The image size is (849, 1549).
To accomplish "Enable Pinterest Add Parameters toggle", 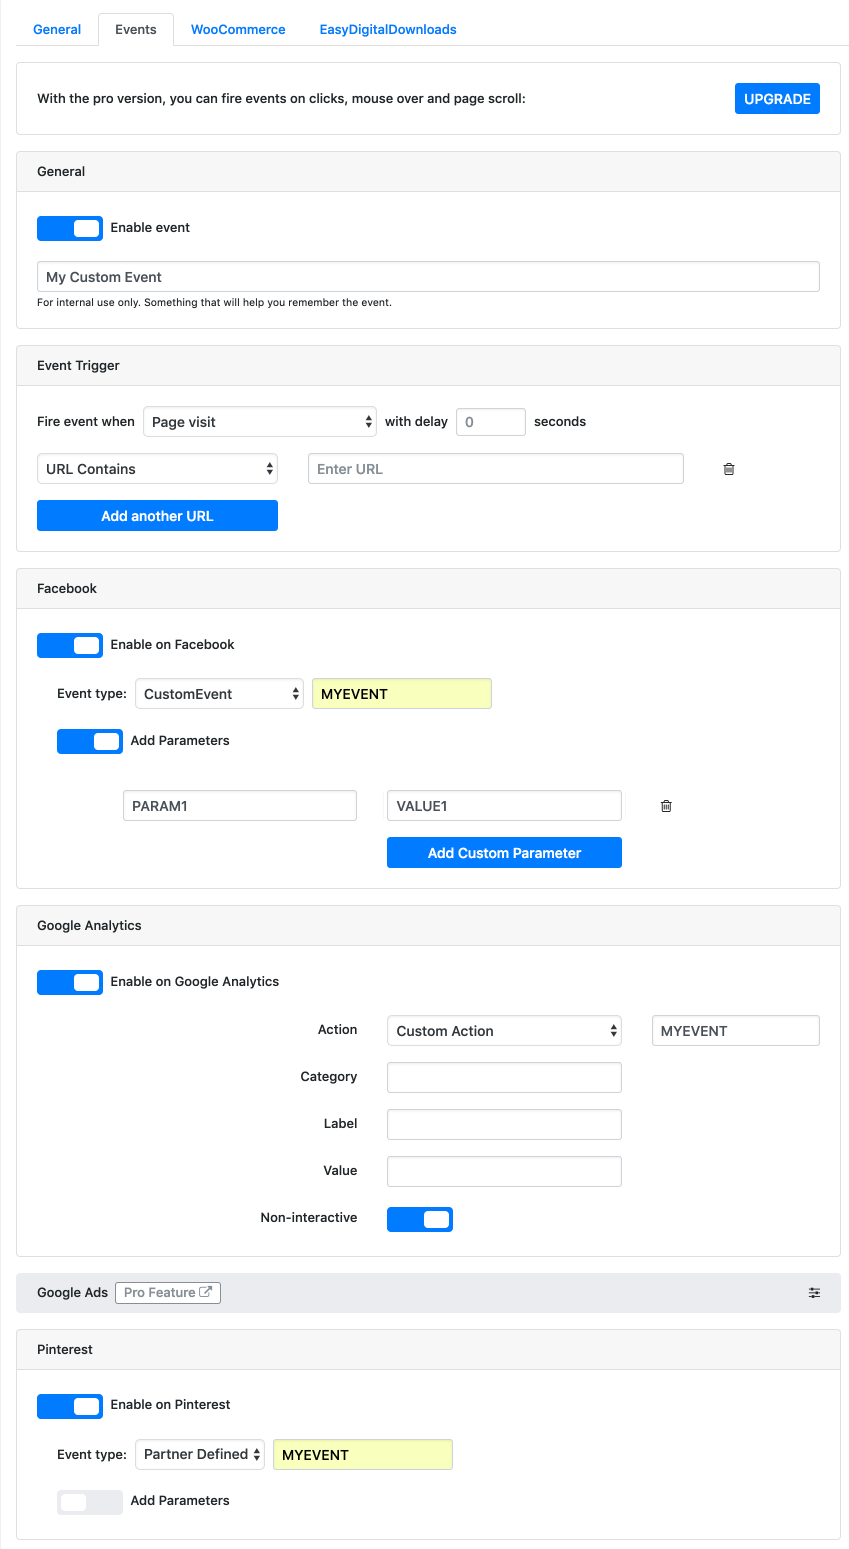I will [90, 1501].
